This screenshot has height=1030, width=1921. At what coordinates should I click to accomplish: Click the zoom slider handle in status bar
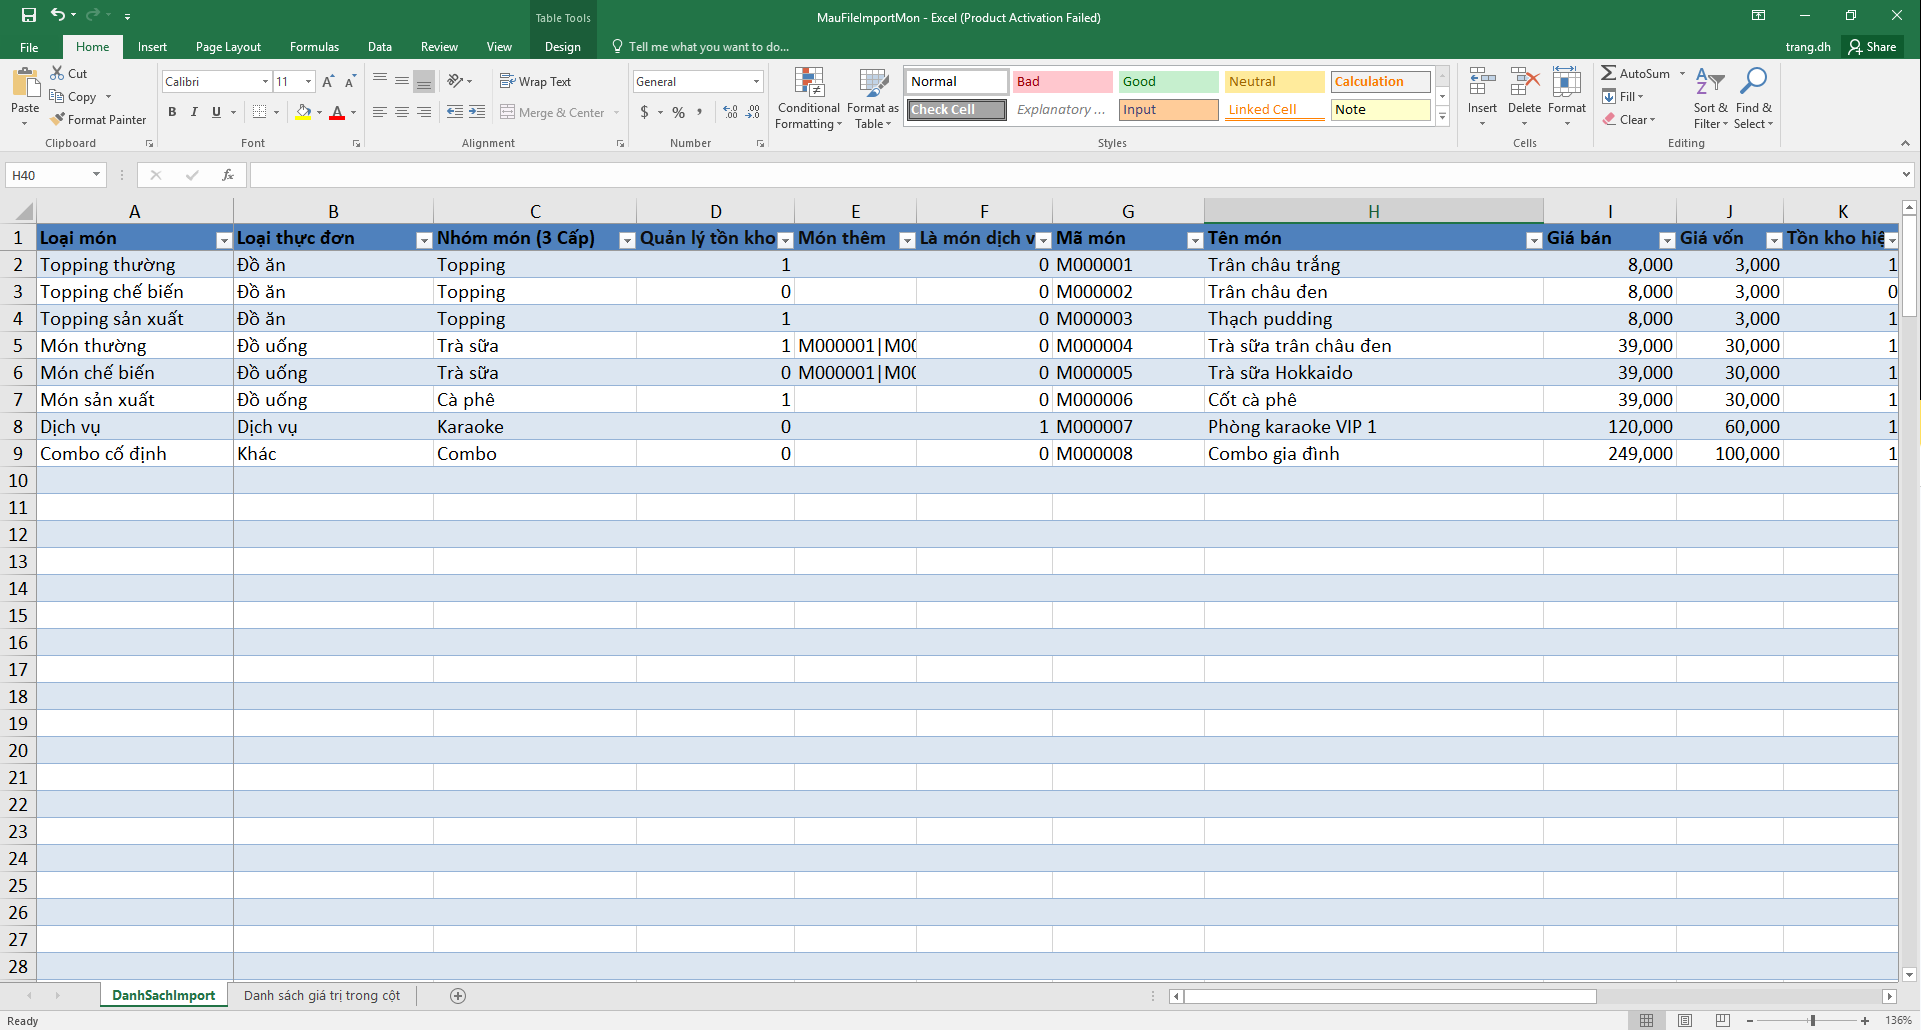pos(1812,1020)
